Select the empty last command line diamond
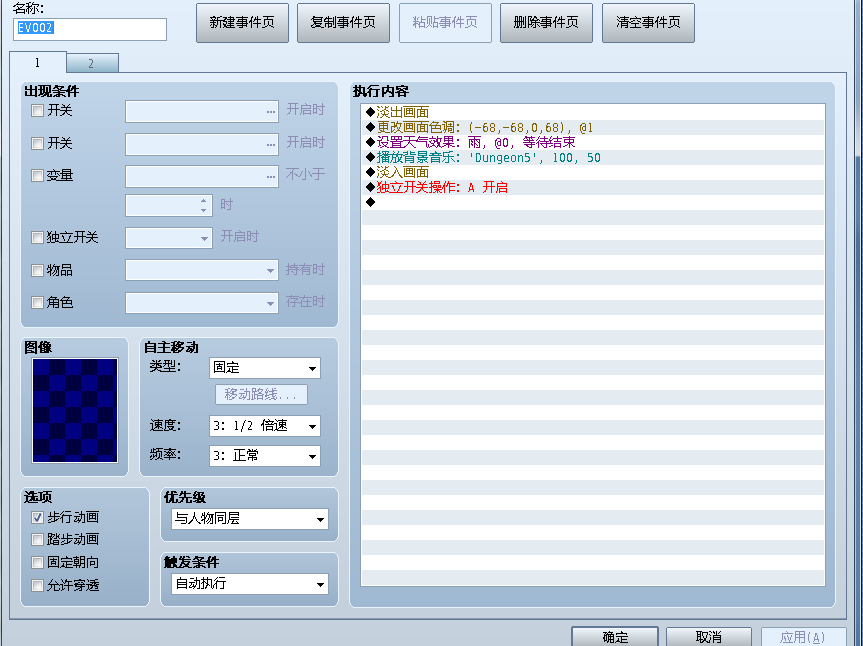 tap(370, 202)
